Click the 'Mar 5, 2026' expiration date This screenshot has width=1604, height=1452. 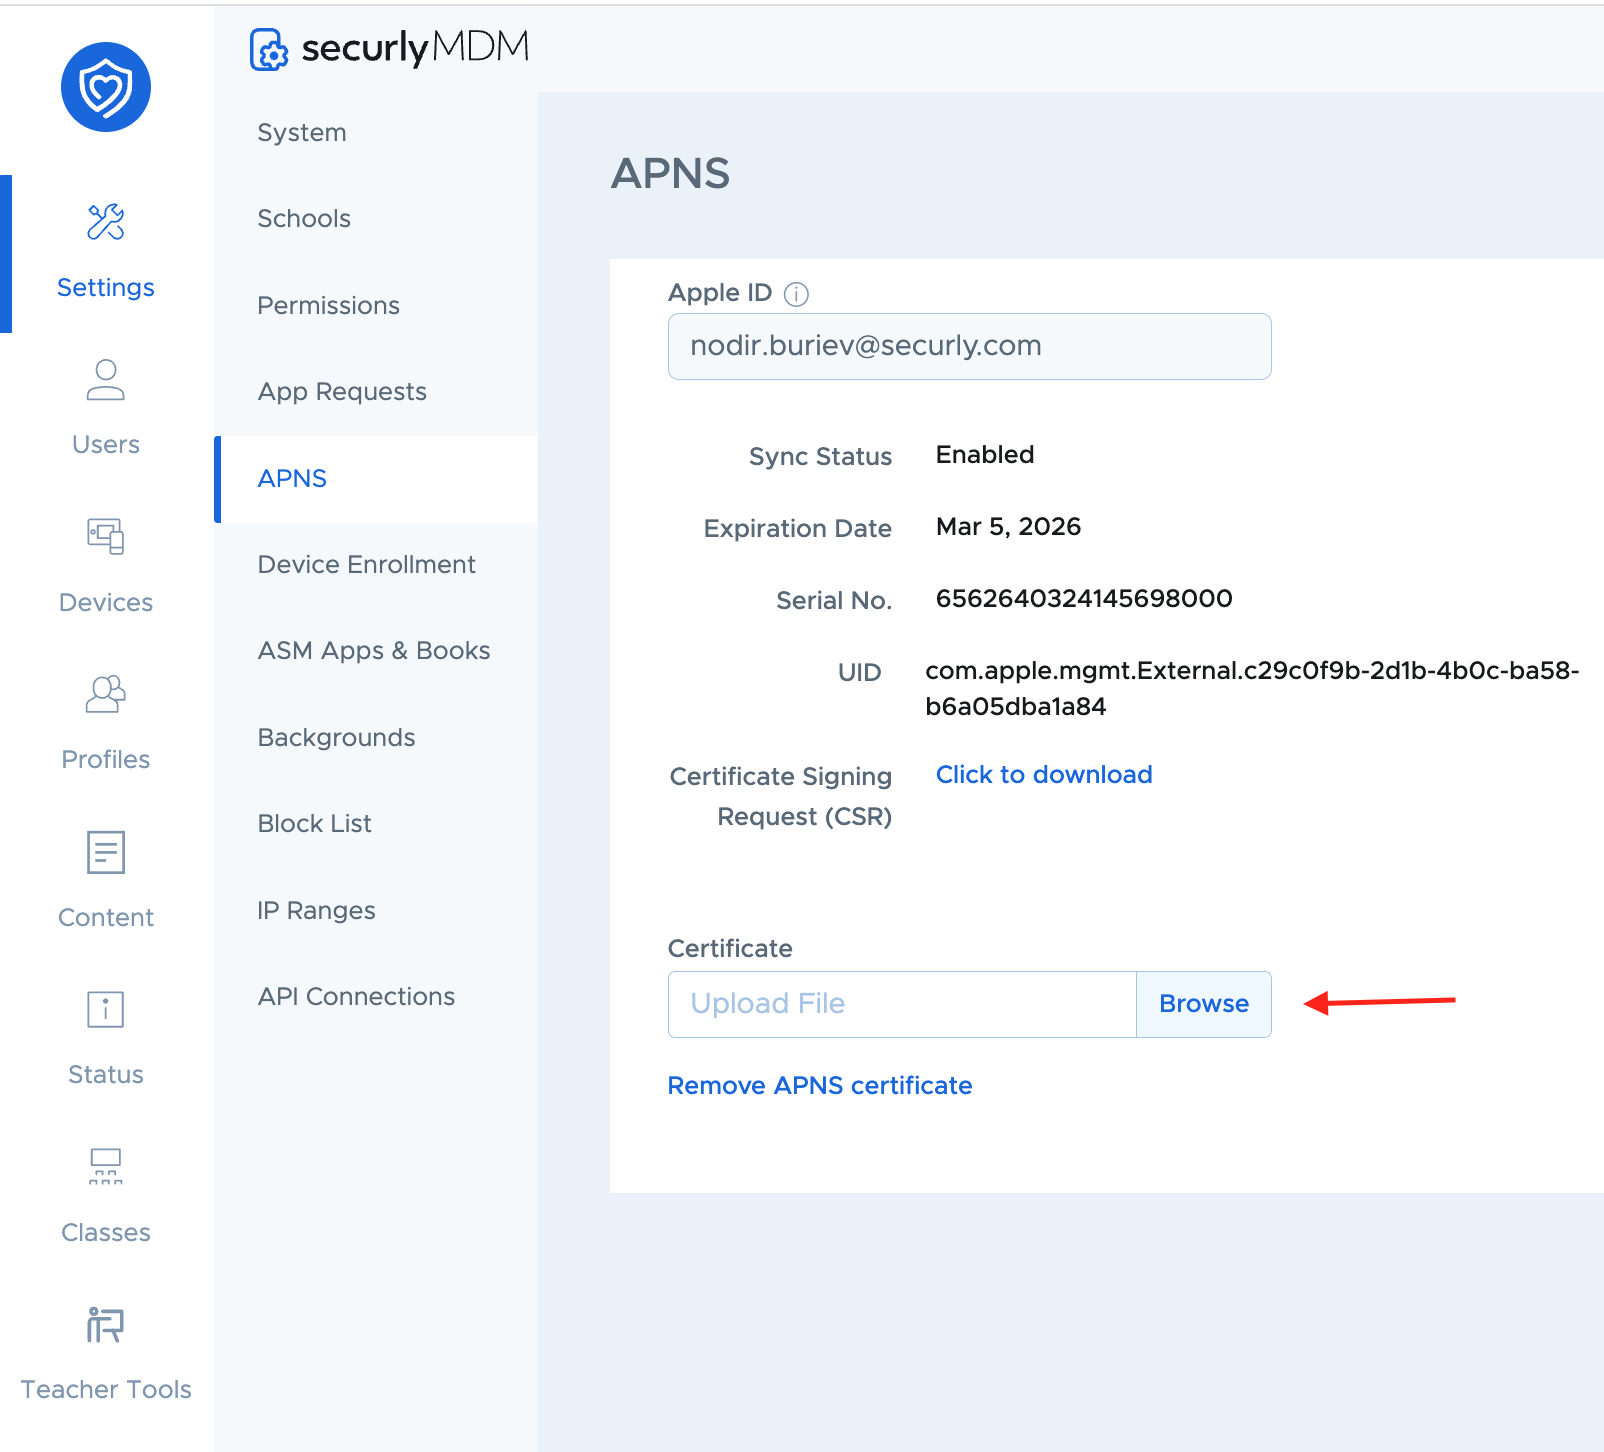(1009, 527)
